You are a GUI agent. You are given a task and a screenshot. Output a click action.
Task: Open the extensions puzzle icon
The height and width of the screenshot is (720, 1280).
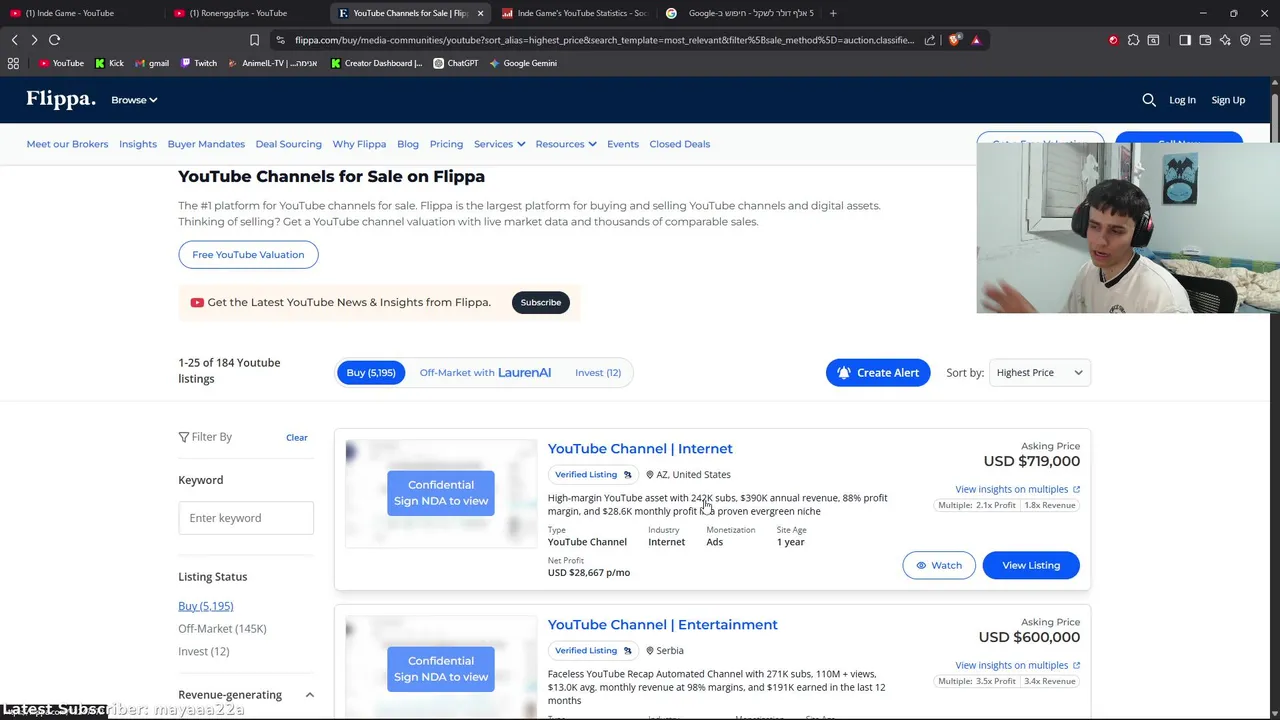[1133, 40]
